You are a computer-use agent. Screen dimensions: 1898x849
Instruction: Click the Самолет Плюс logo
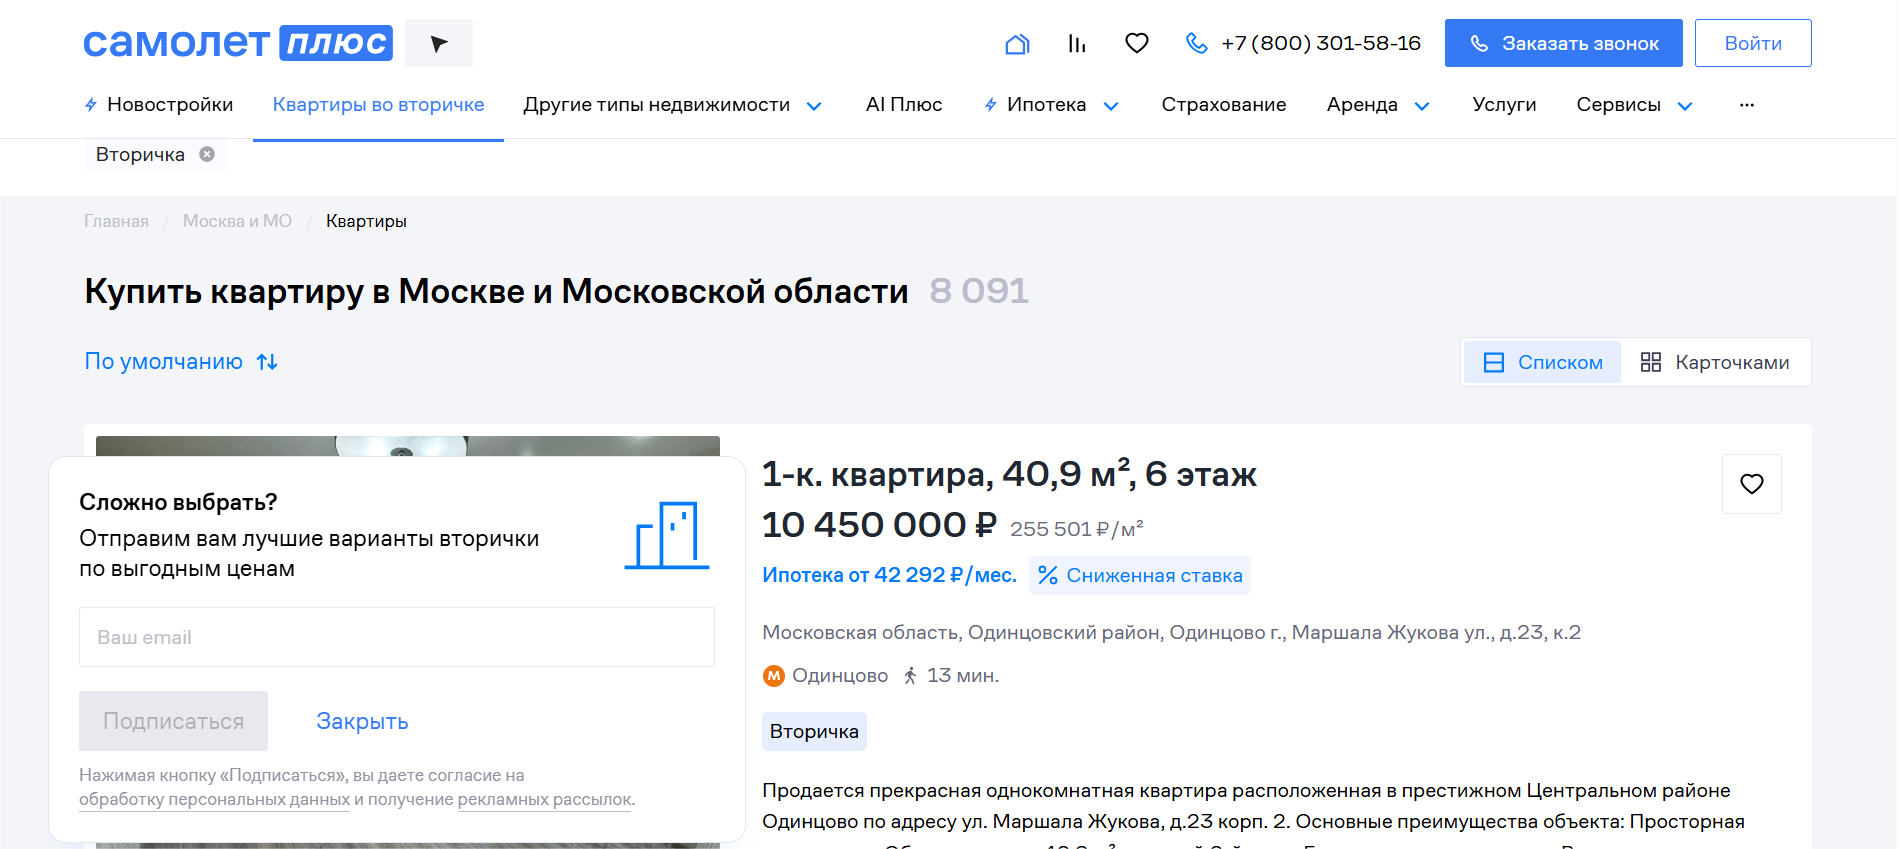[237, 43]
